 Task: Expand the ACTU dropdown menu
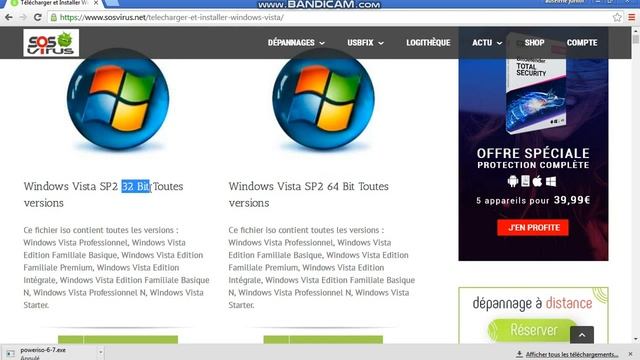tap(487, 42)
